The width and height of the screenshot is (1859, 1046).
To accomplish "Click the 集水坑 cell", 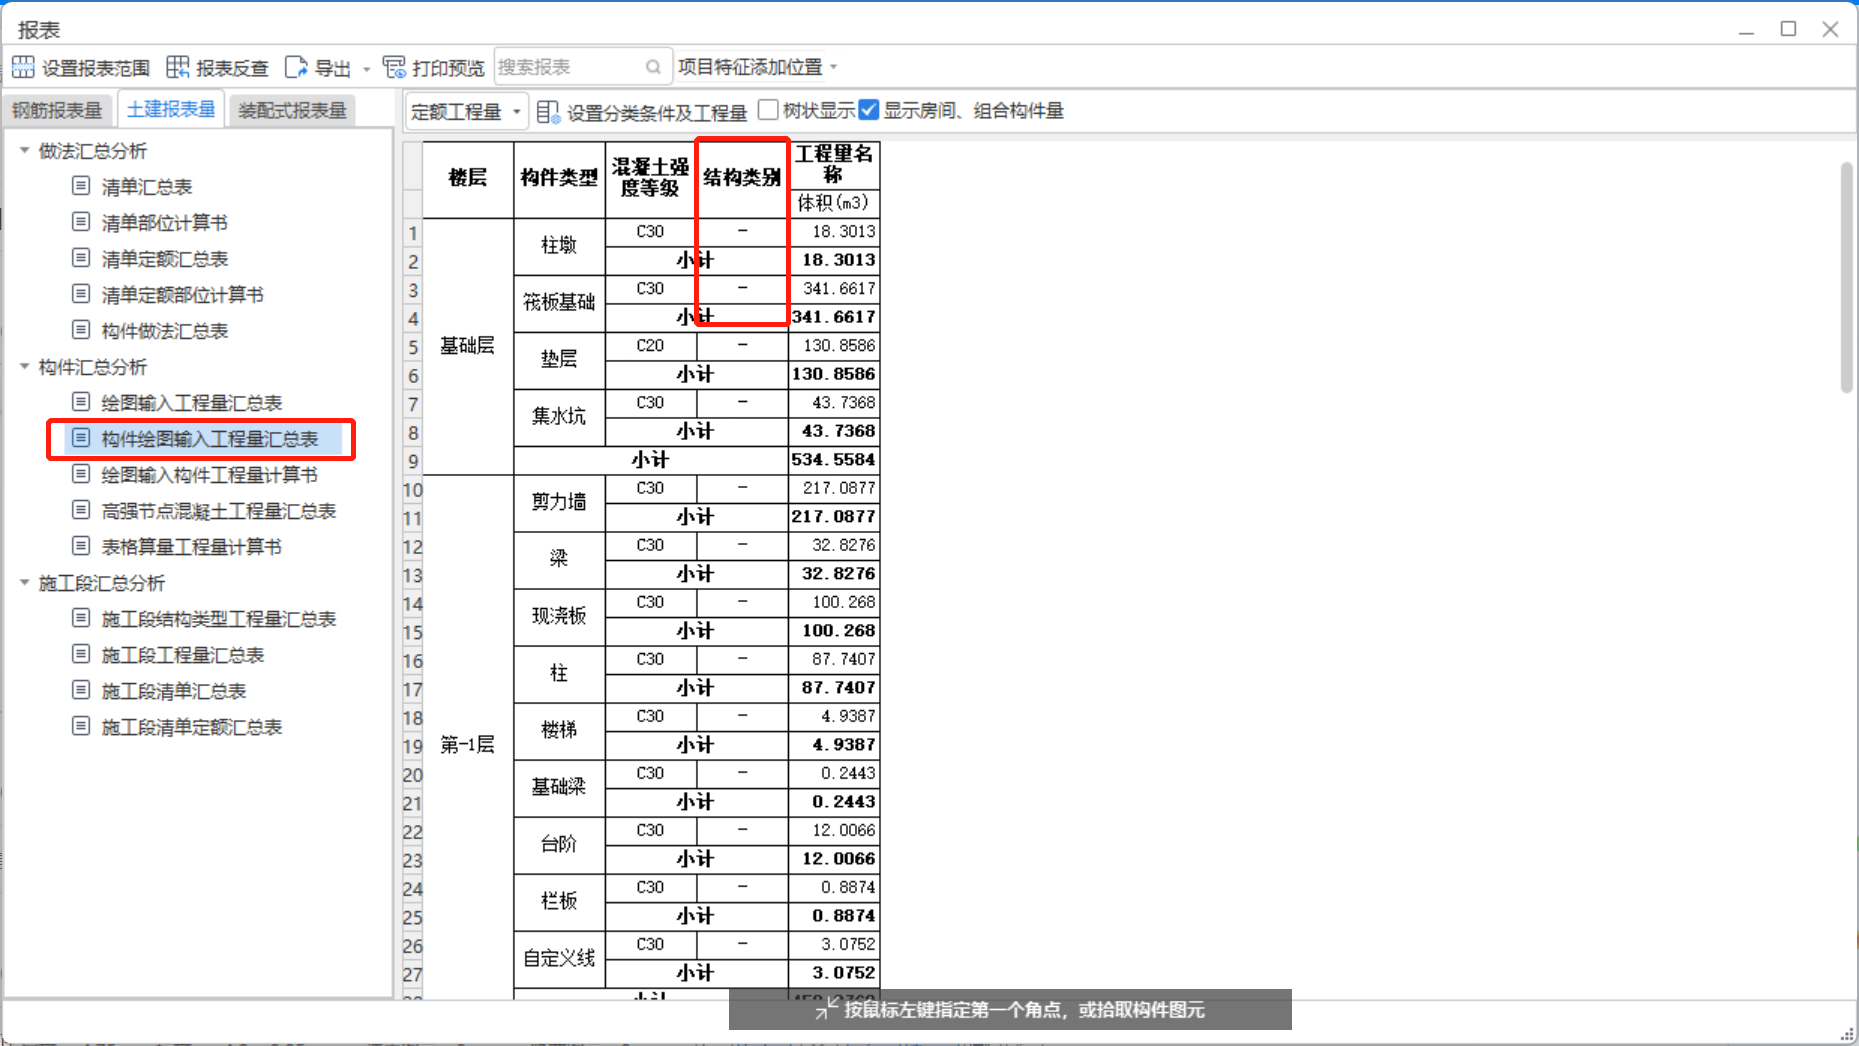I will [559, 417].
